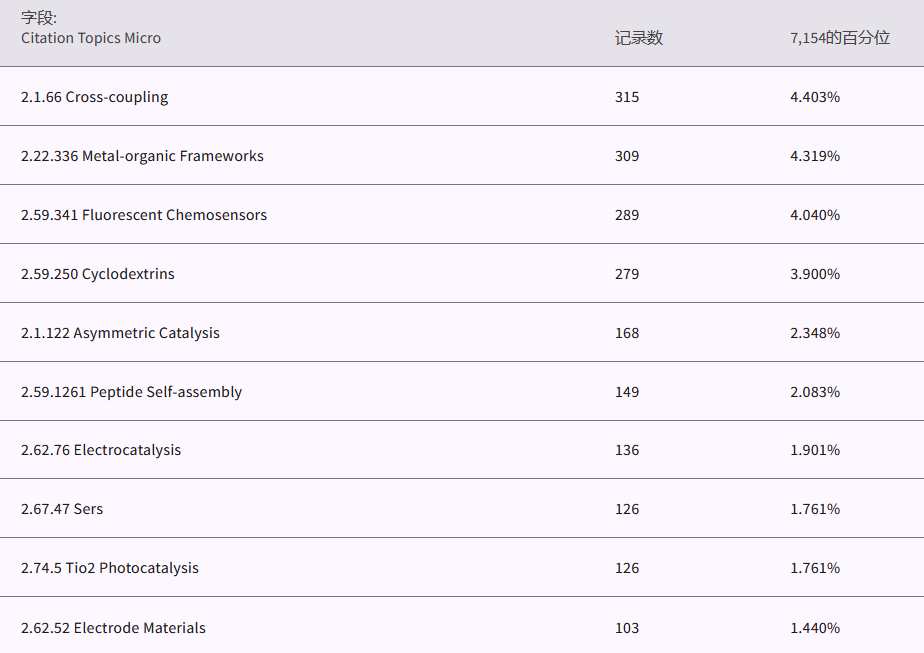The height and width of the screenshot is (653, 924).
Task: Select the 2.1.66 Cross-coupling row label
Action: click(94, 97)
